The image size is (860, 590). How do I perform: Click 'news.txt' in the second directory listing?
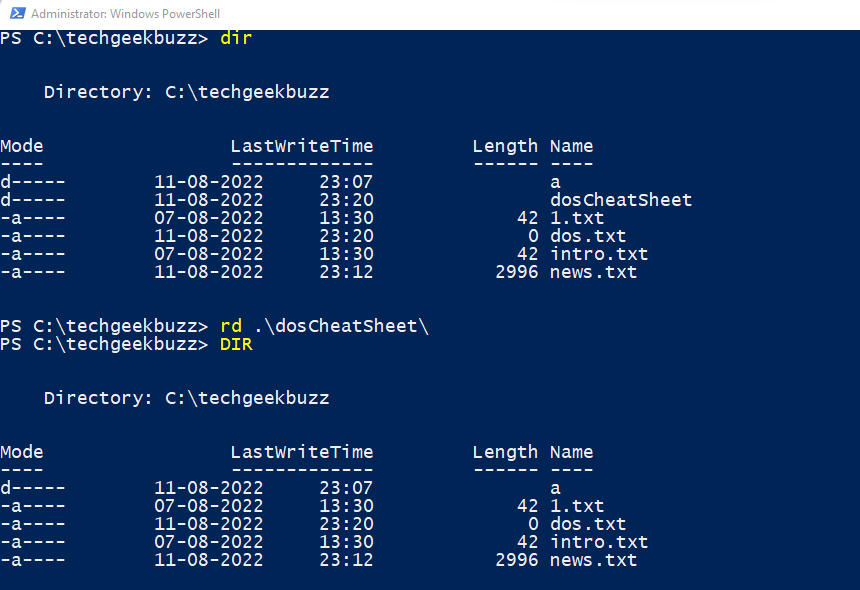point(593,560)
